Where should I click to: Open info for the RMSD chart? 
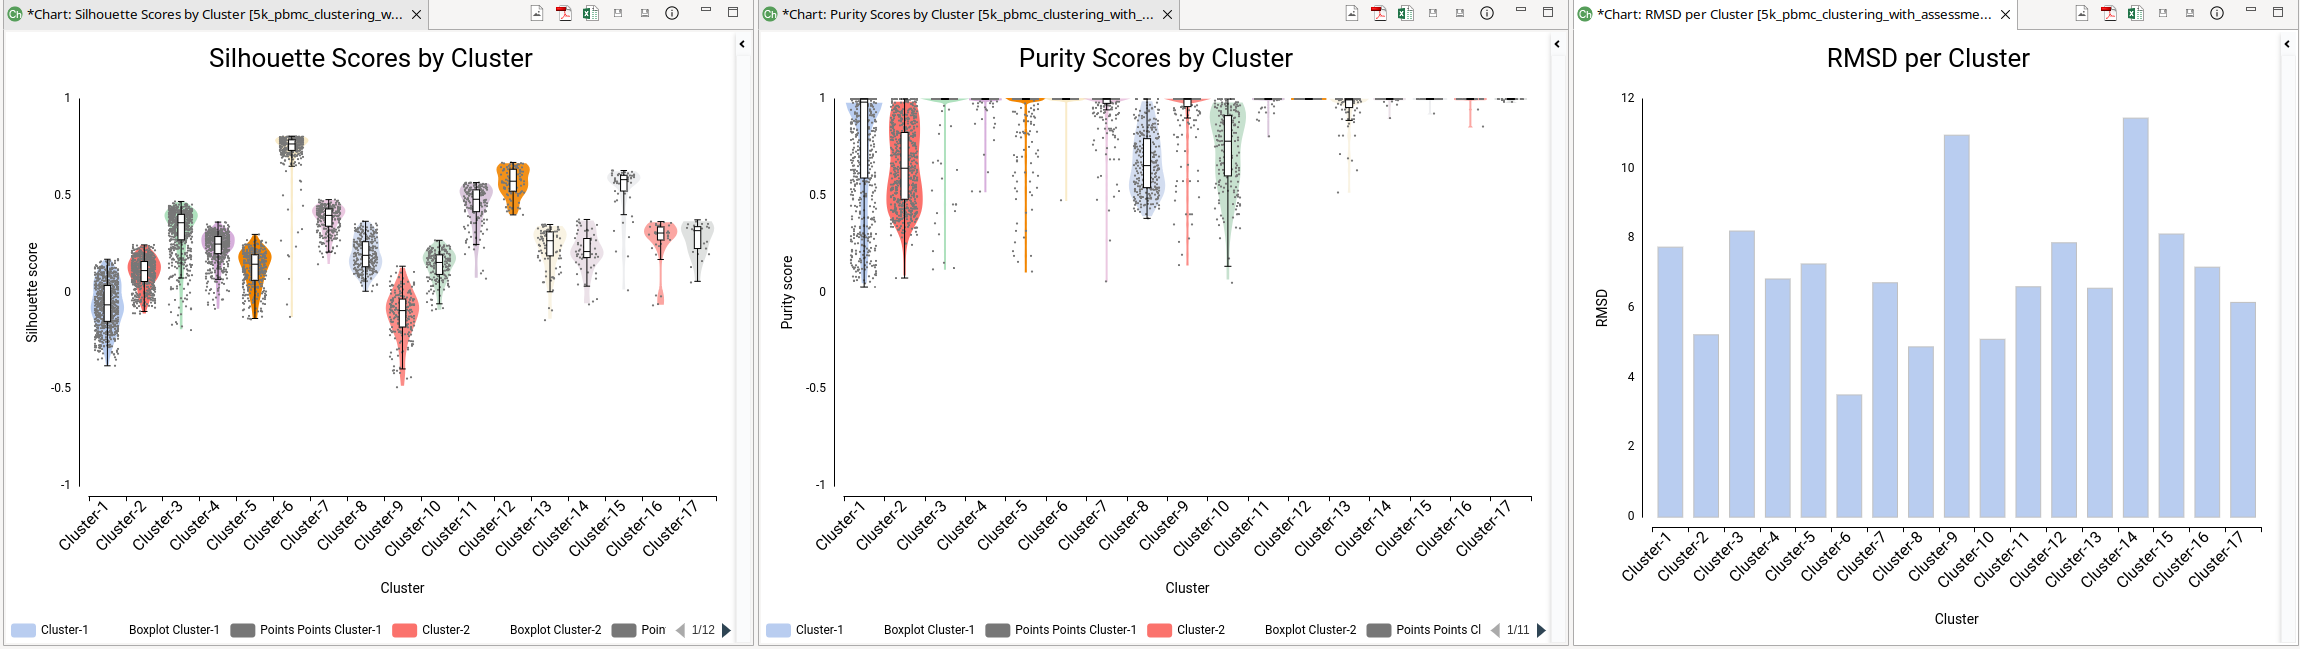(x=2217, y=14)
